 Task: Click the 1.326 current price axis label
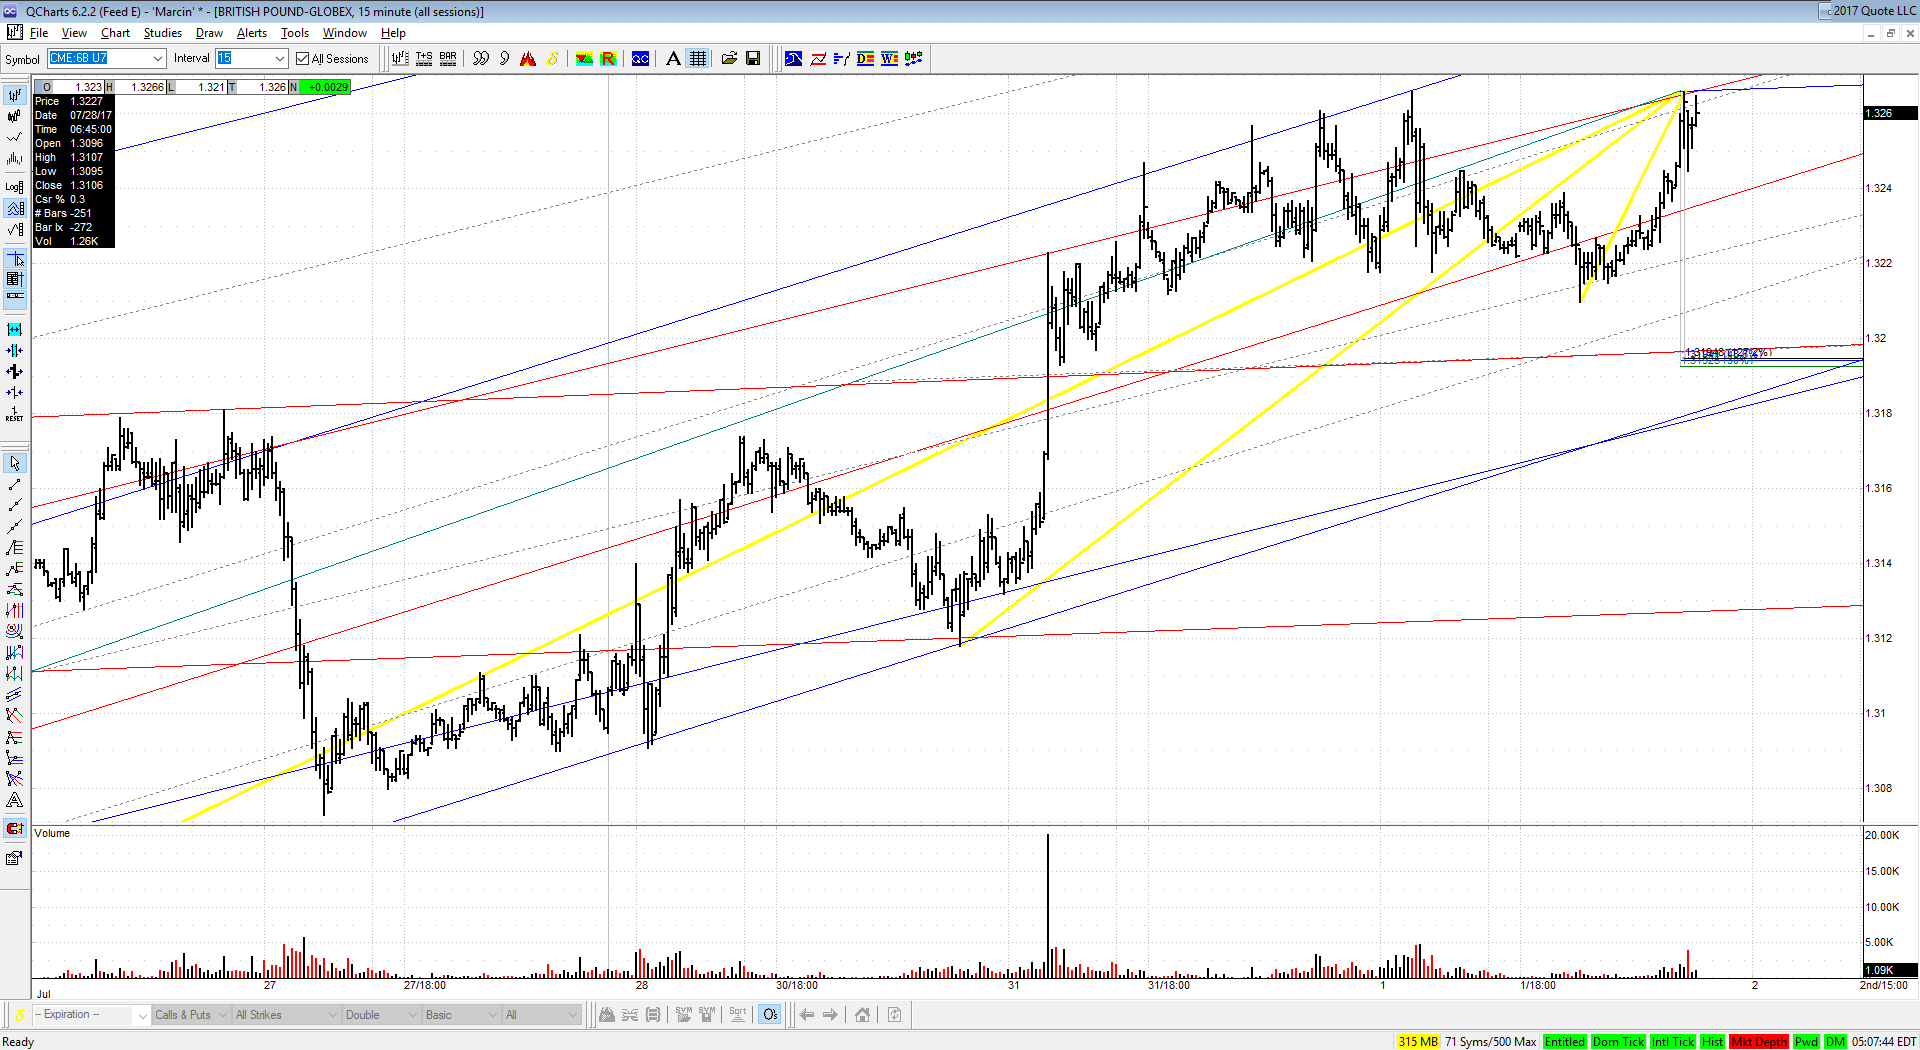coord(1889,113)
